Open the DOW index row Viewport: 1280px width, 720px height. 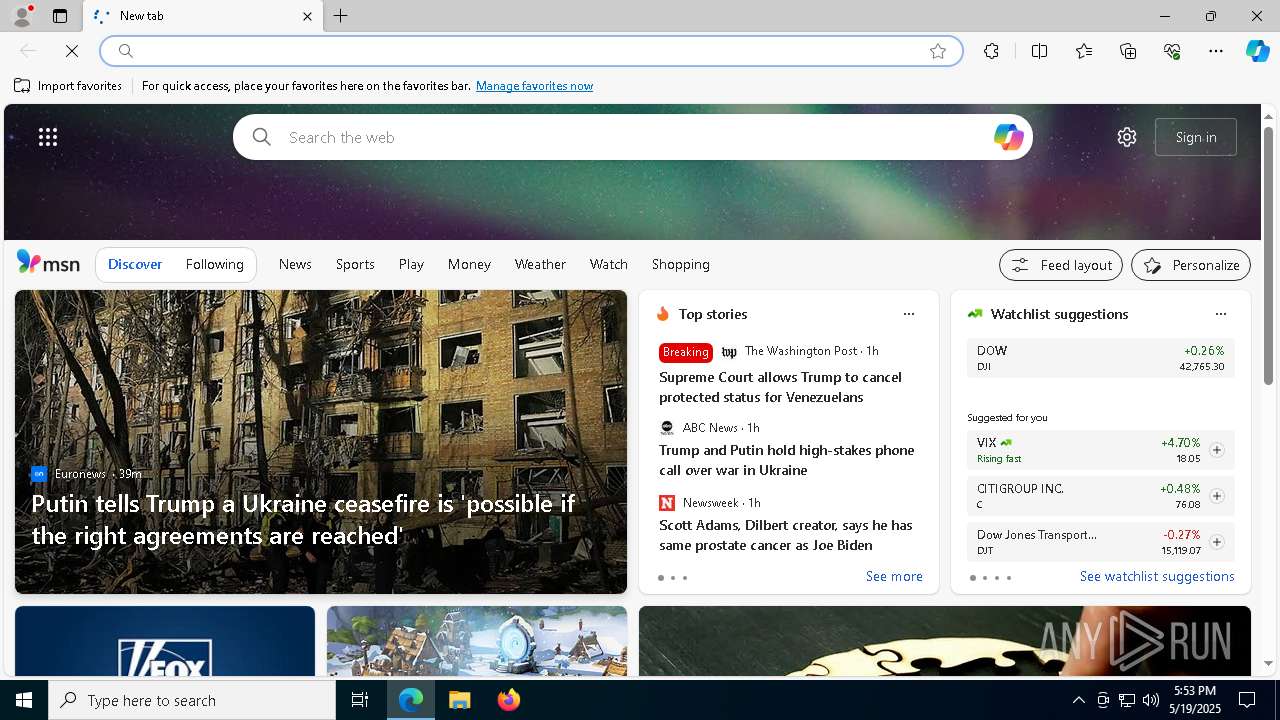click(x=1100, y=358)
